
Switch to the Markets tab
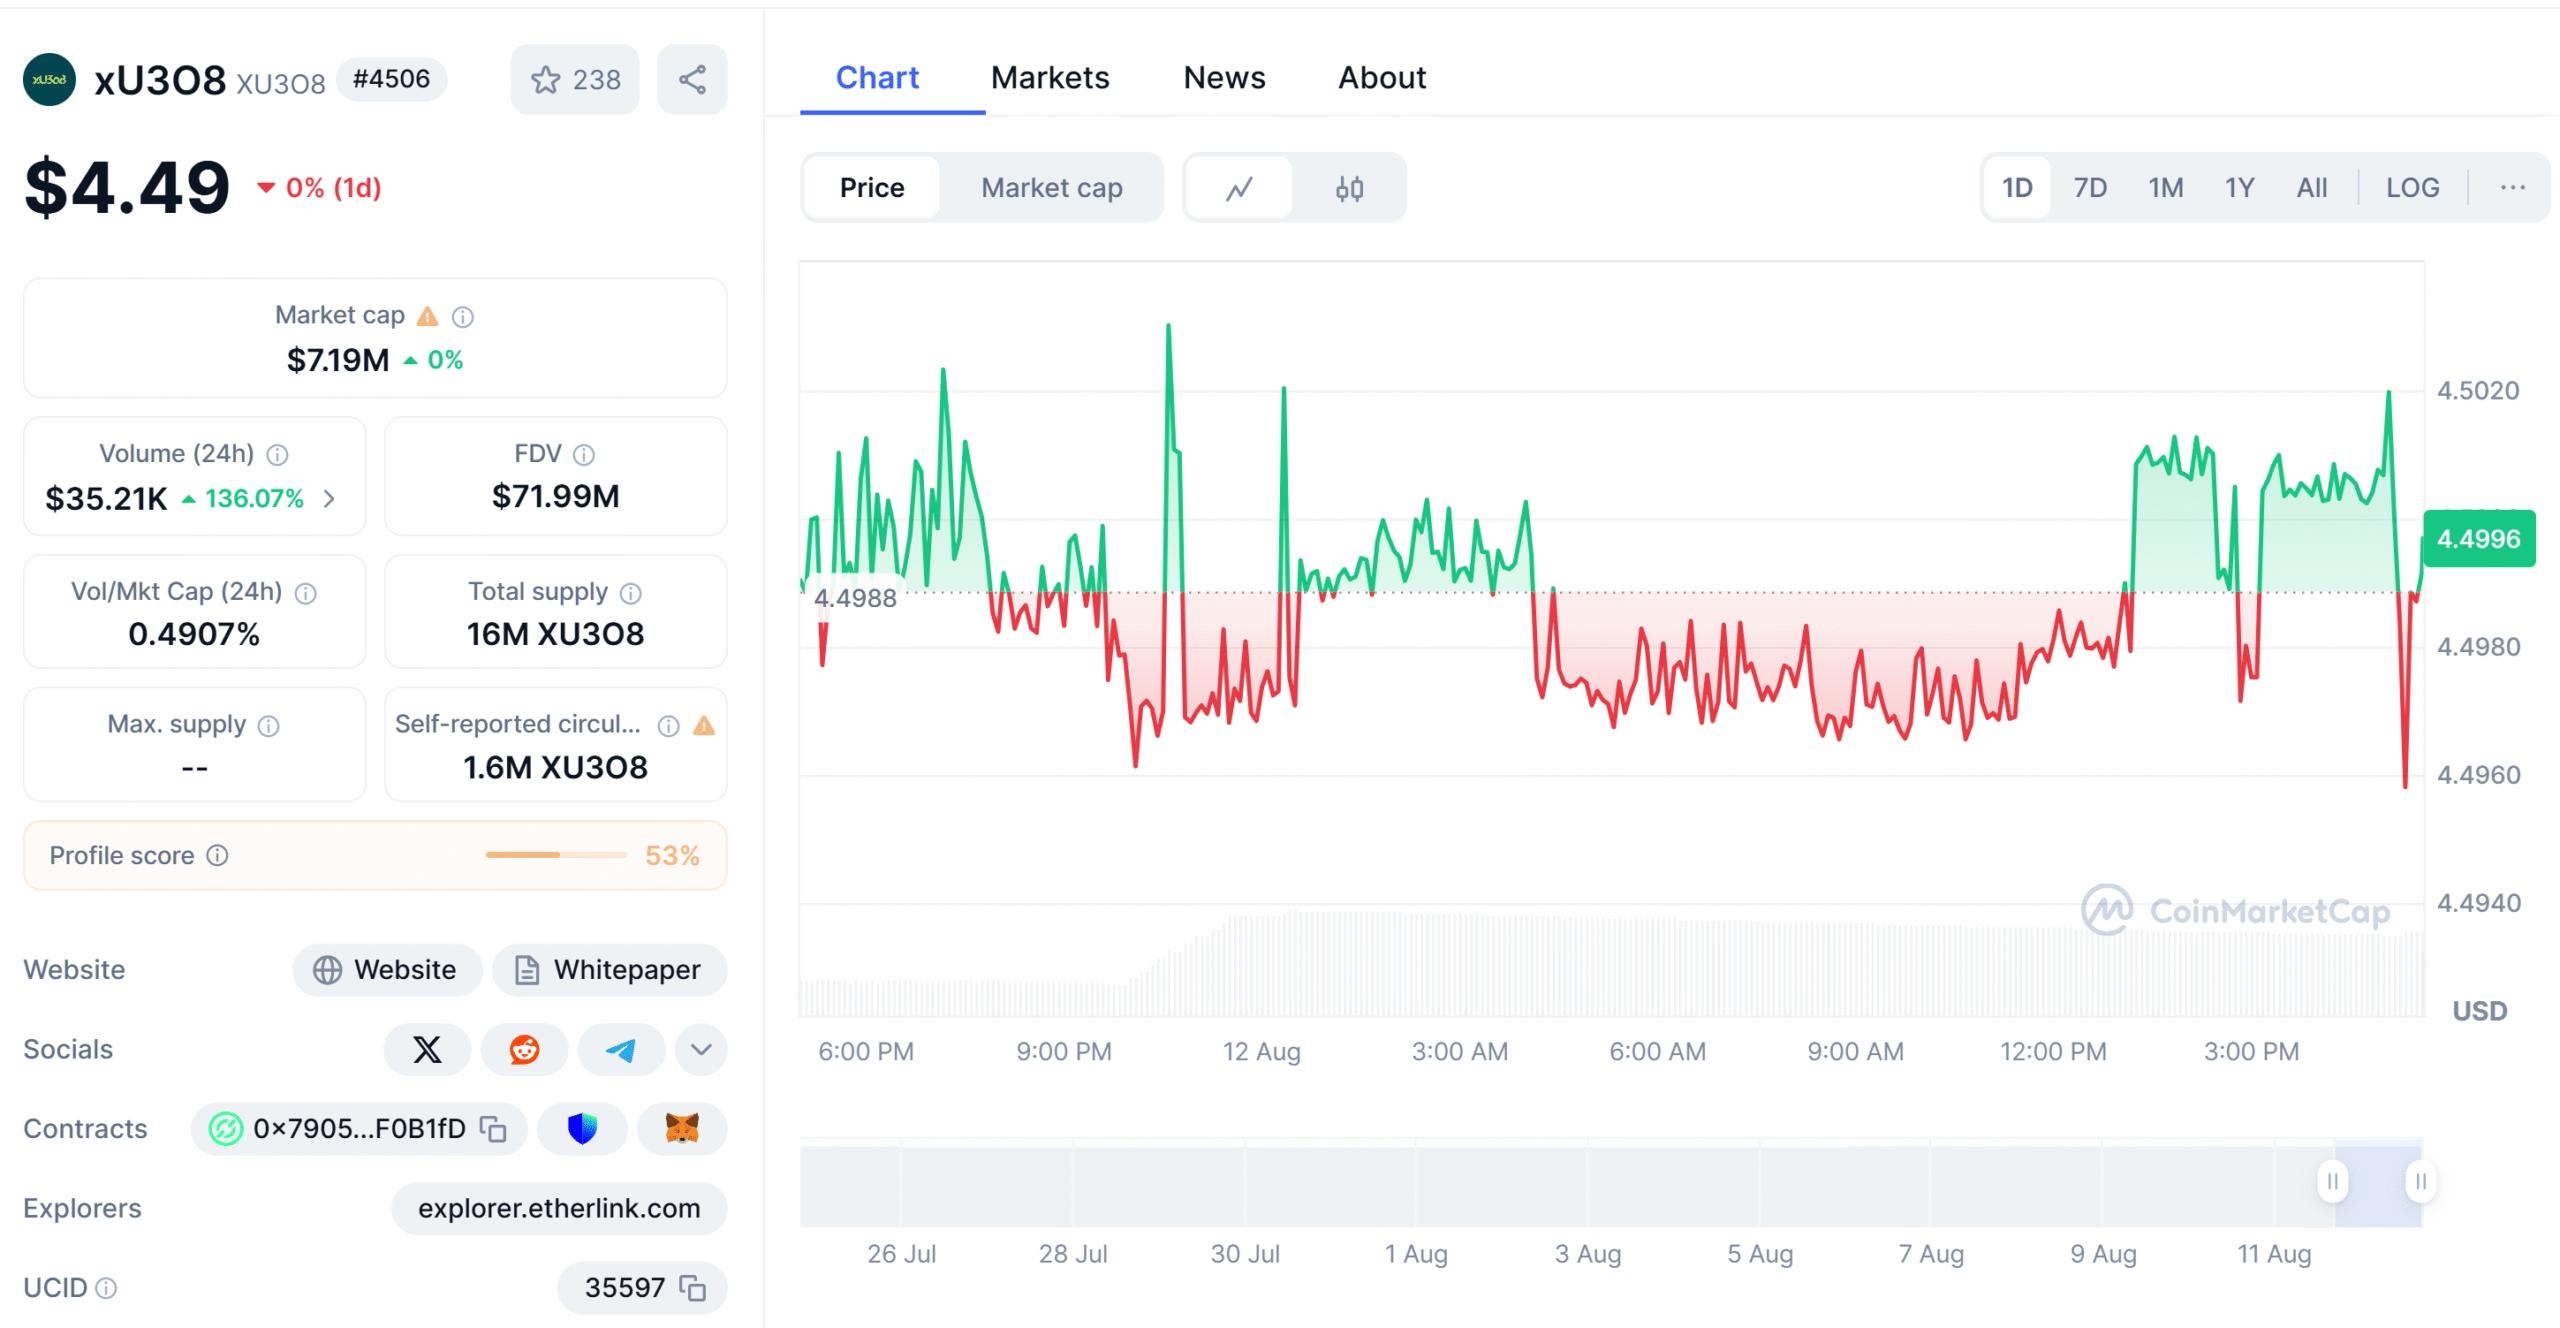click(x=1050, y=78)
